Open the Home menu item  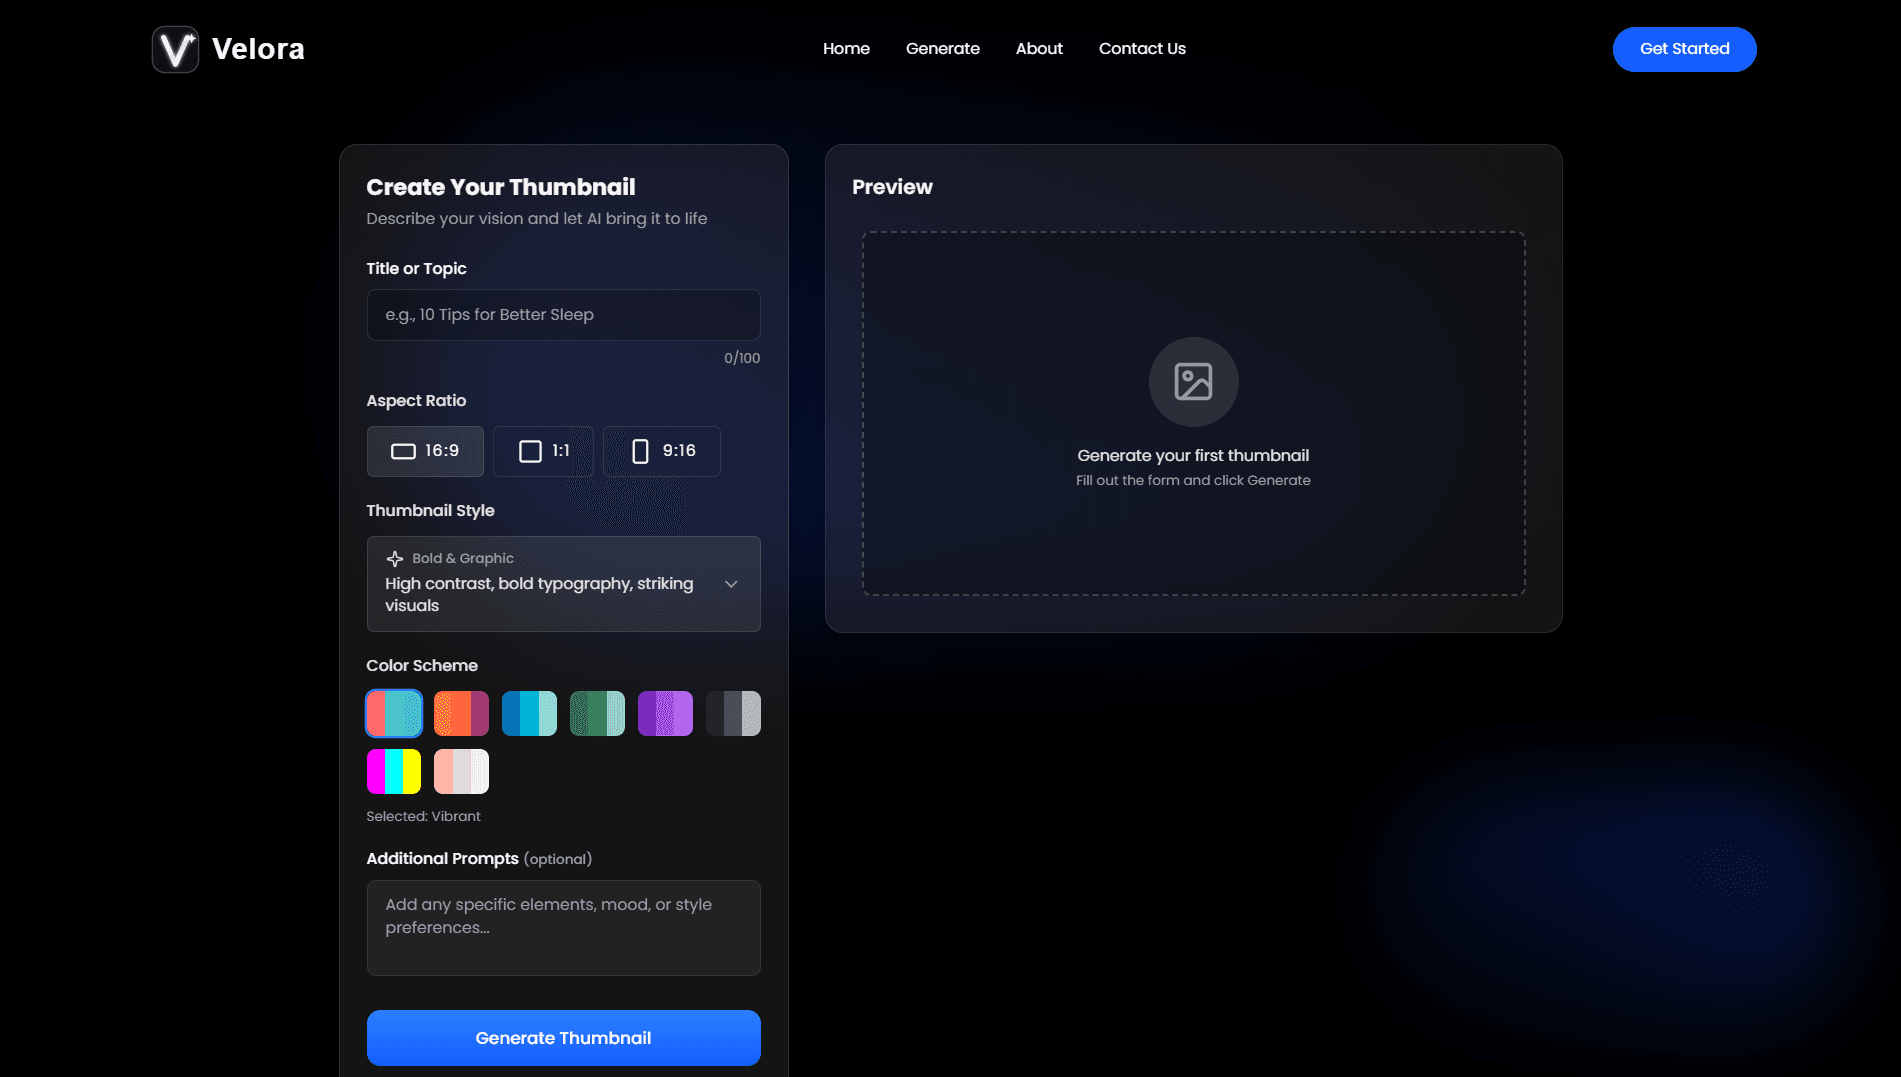tap(846, 49)
